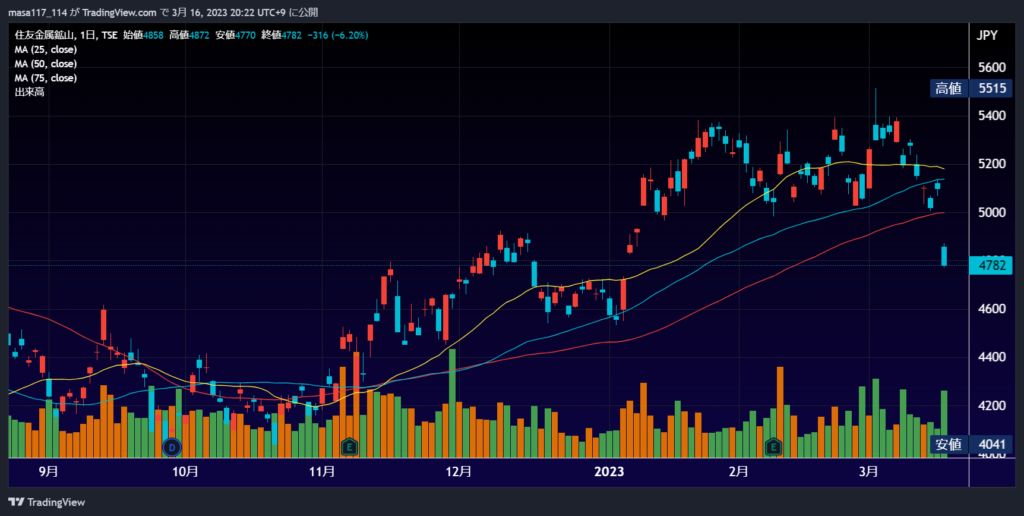Click the 5600 price axis label
Screen dimensions: 1024x516
(992, 68)
